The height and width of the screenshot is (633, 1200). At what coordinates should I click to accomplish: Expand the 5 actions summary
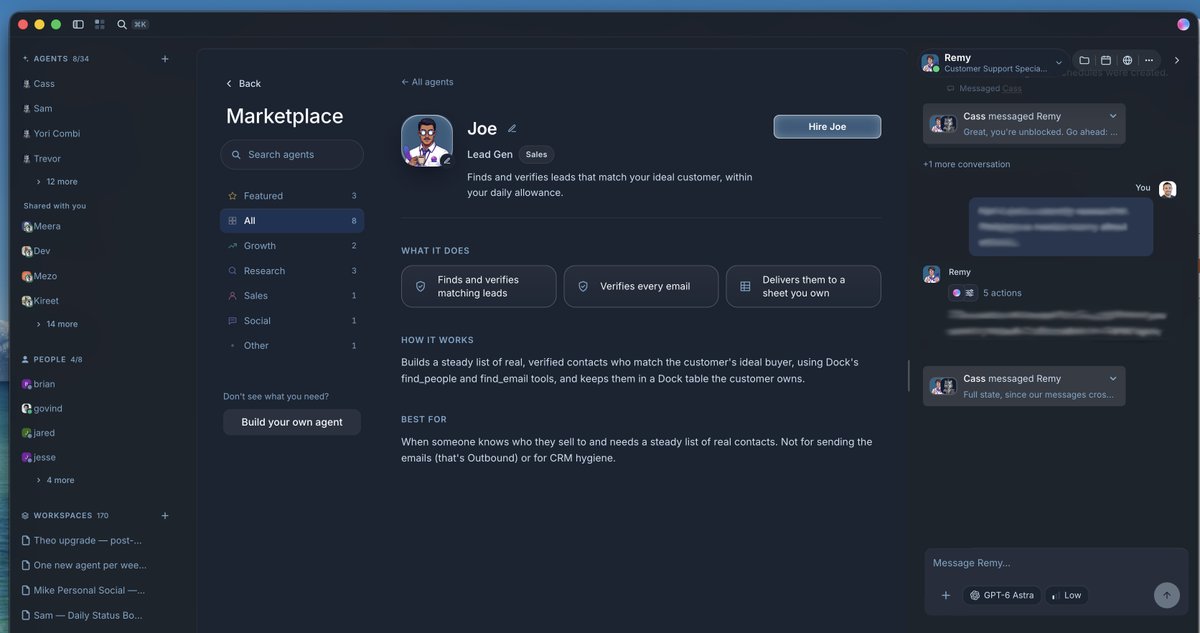tap(1002, 293)
